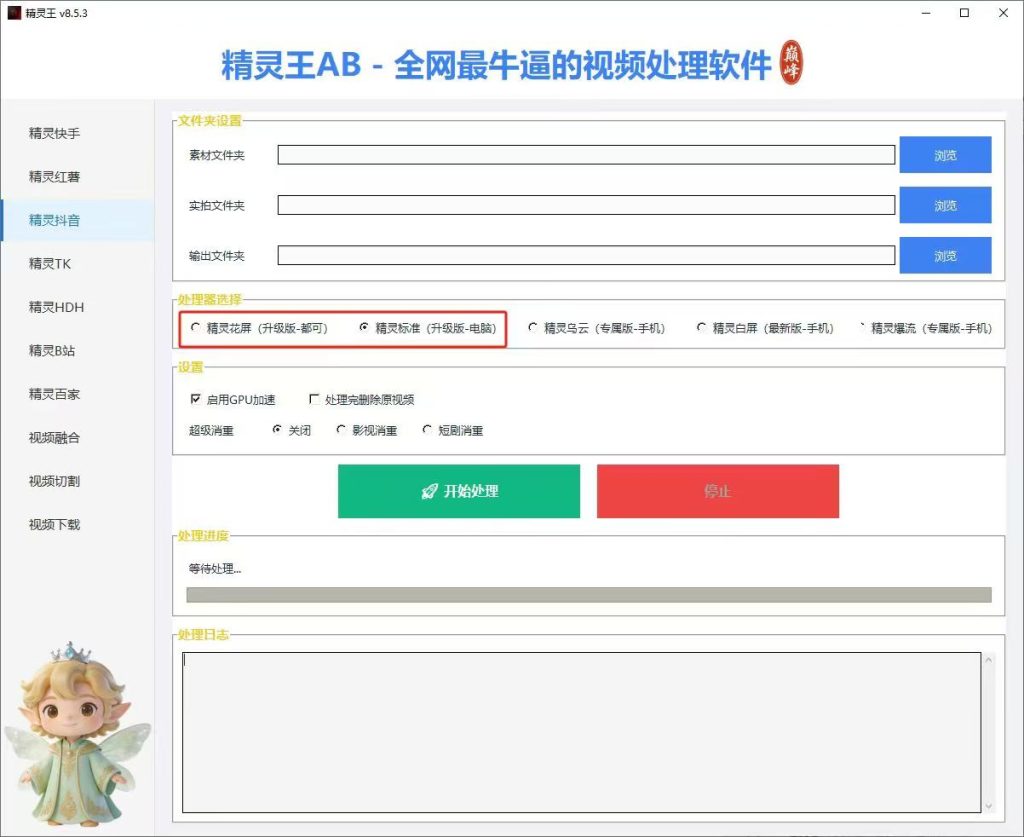This screenshot has height=837, width=1024.
Task: Browse for the 实拍文件夹 folder
Action: coord(945,205)
